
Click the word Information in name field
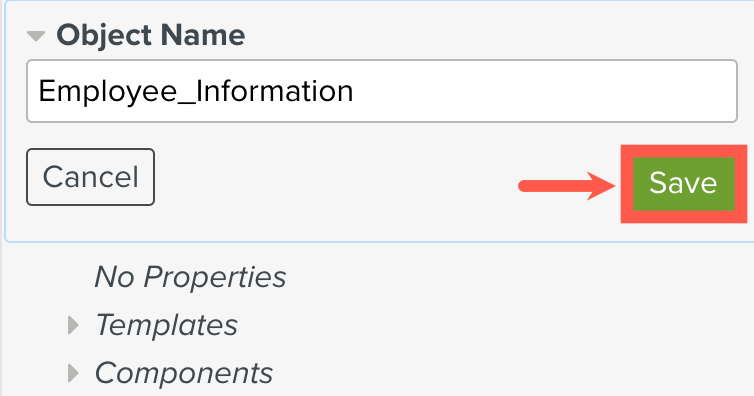point(275,91)
